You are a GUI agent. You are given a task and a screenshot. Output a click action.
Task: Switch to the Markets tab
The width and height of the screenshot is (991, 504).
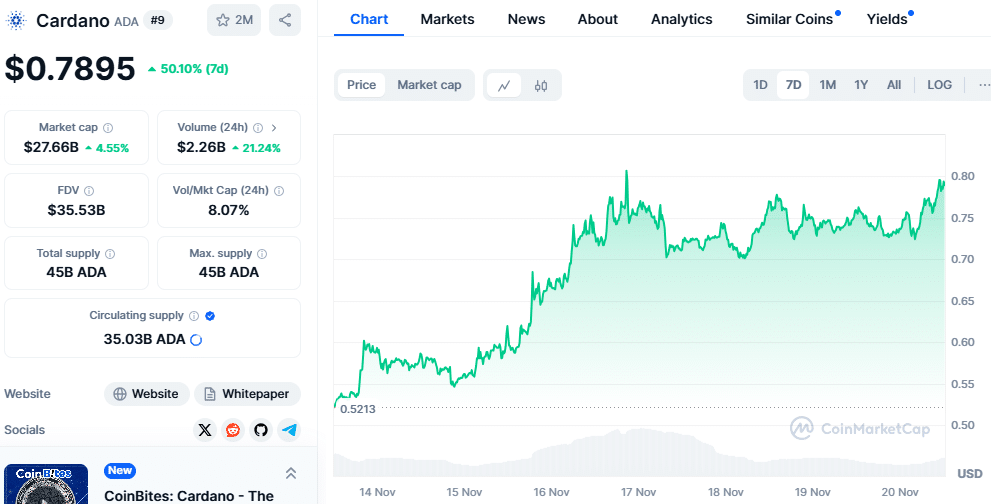(x=447, y=19)
